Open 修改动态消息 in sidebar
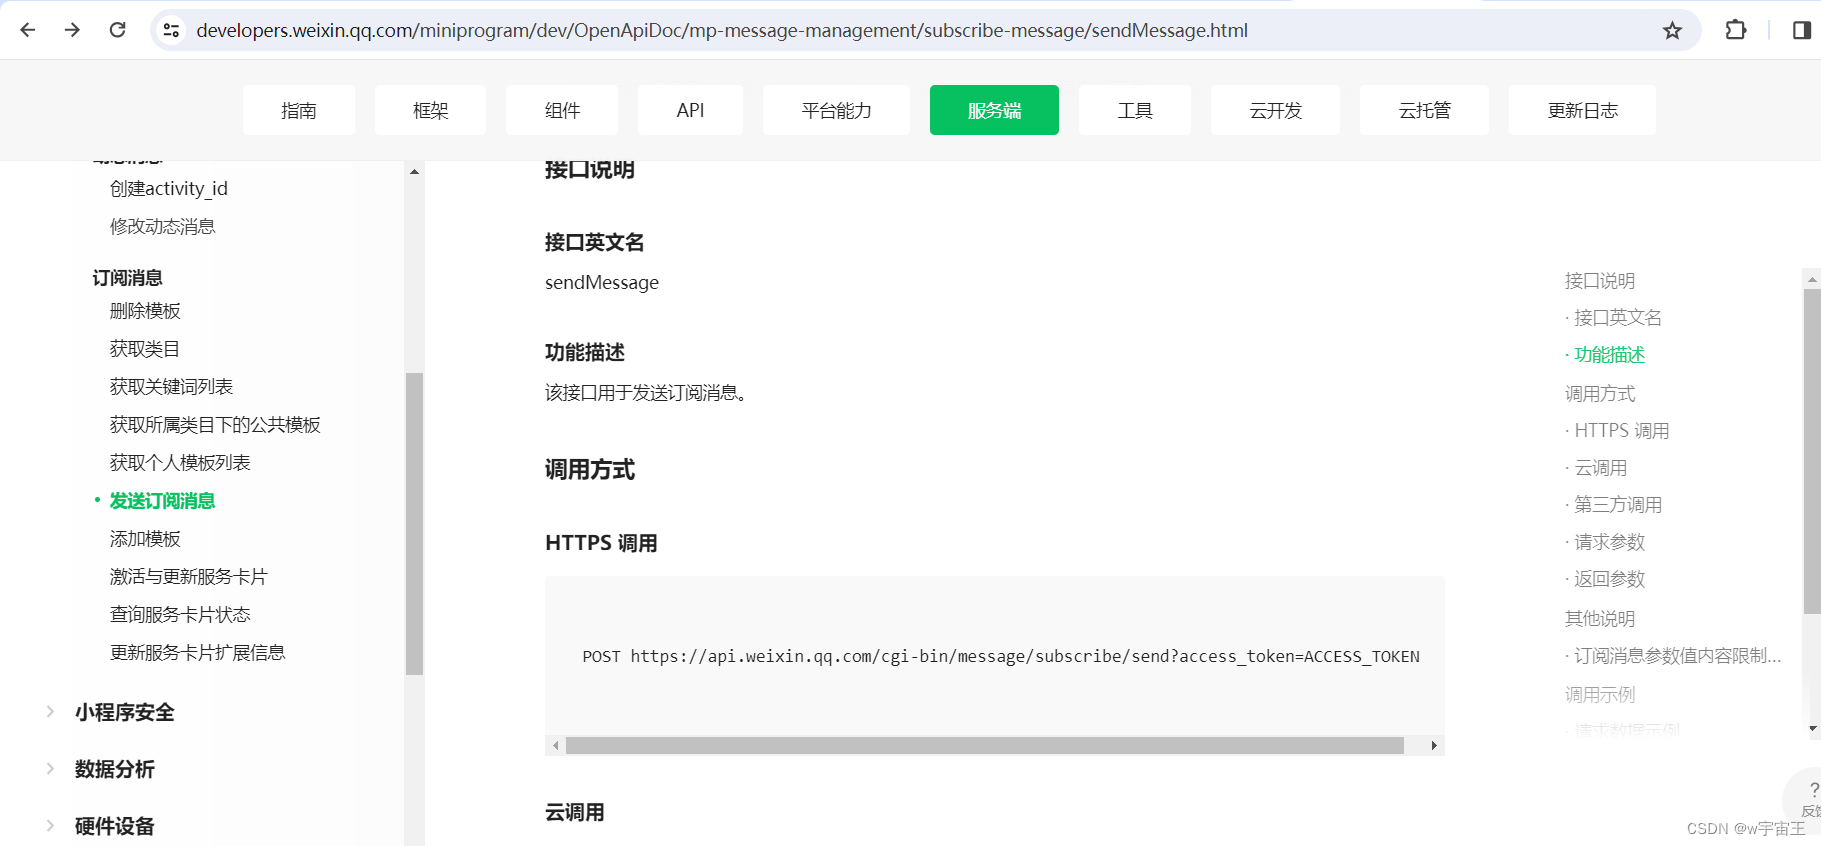The height and width of the screenshot is (846, 1821). pyautogui.click(x=163, y=226)
